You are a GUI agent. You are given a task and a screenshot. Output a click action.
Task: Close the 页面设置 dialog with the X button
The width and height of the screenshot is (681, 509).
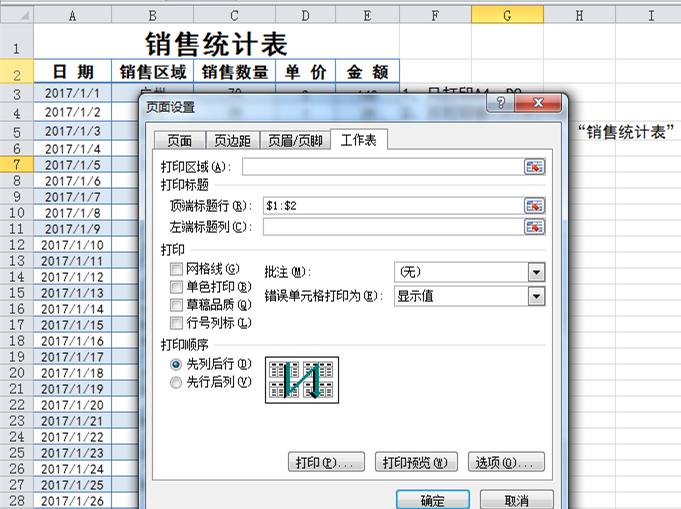[538, 103]
